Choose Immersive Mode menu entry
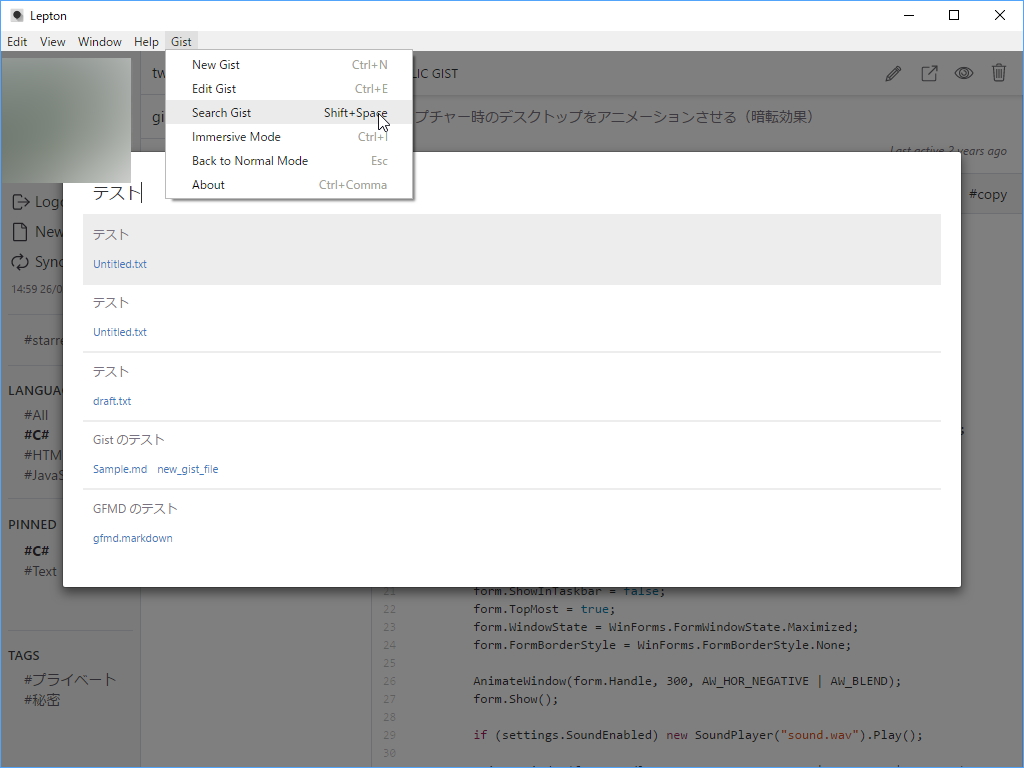Screen dimensions: 1024x768 (x=289, y=136)
